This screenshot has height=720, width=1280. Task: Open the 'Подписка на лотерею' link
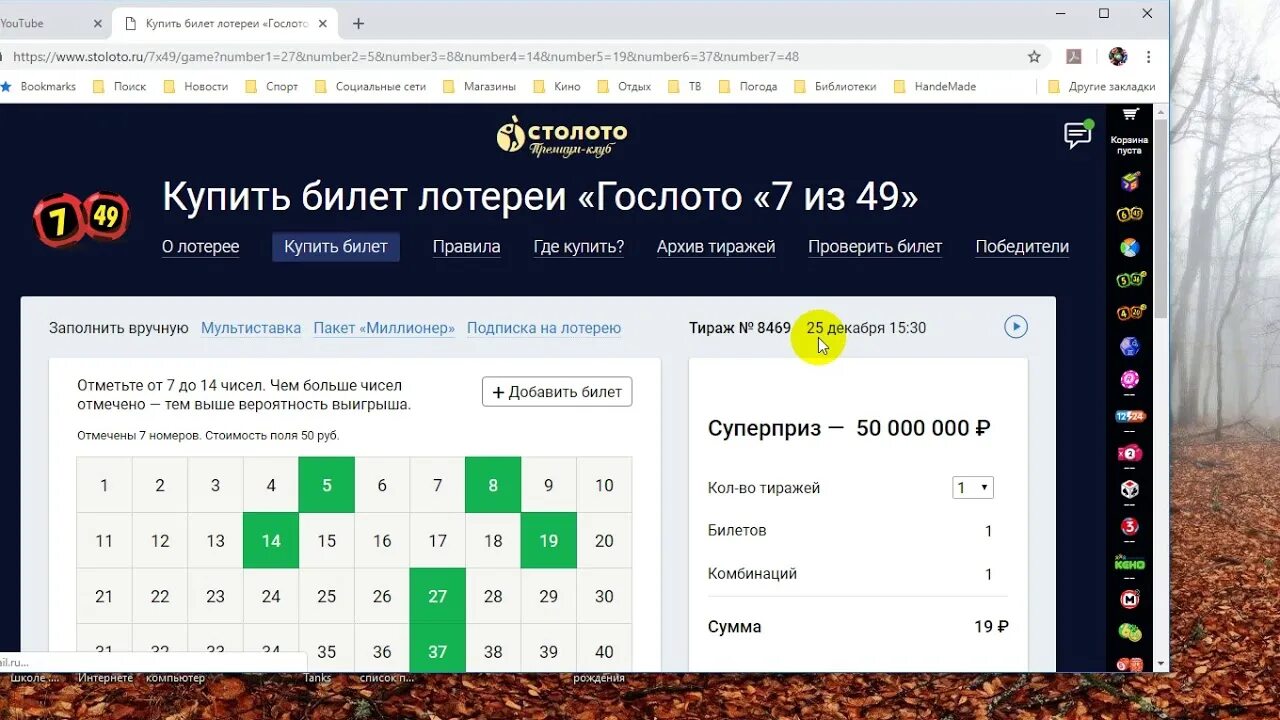coord(544,328)
